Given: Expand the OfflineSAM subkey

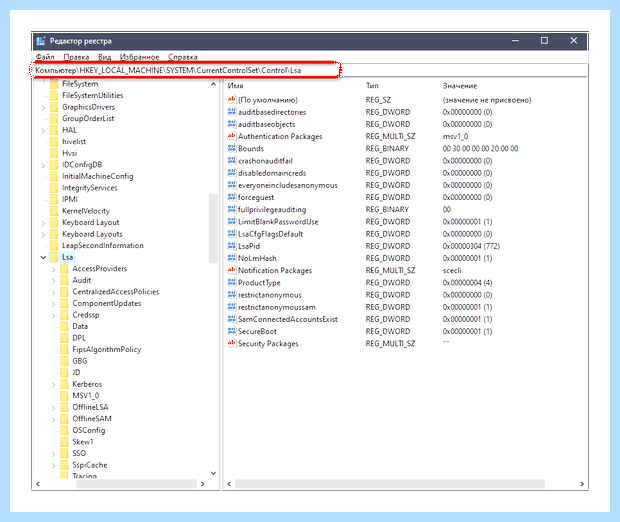Looking at the screenshot, I should 53,419.
